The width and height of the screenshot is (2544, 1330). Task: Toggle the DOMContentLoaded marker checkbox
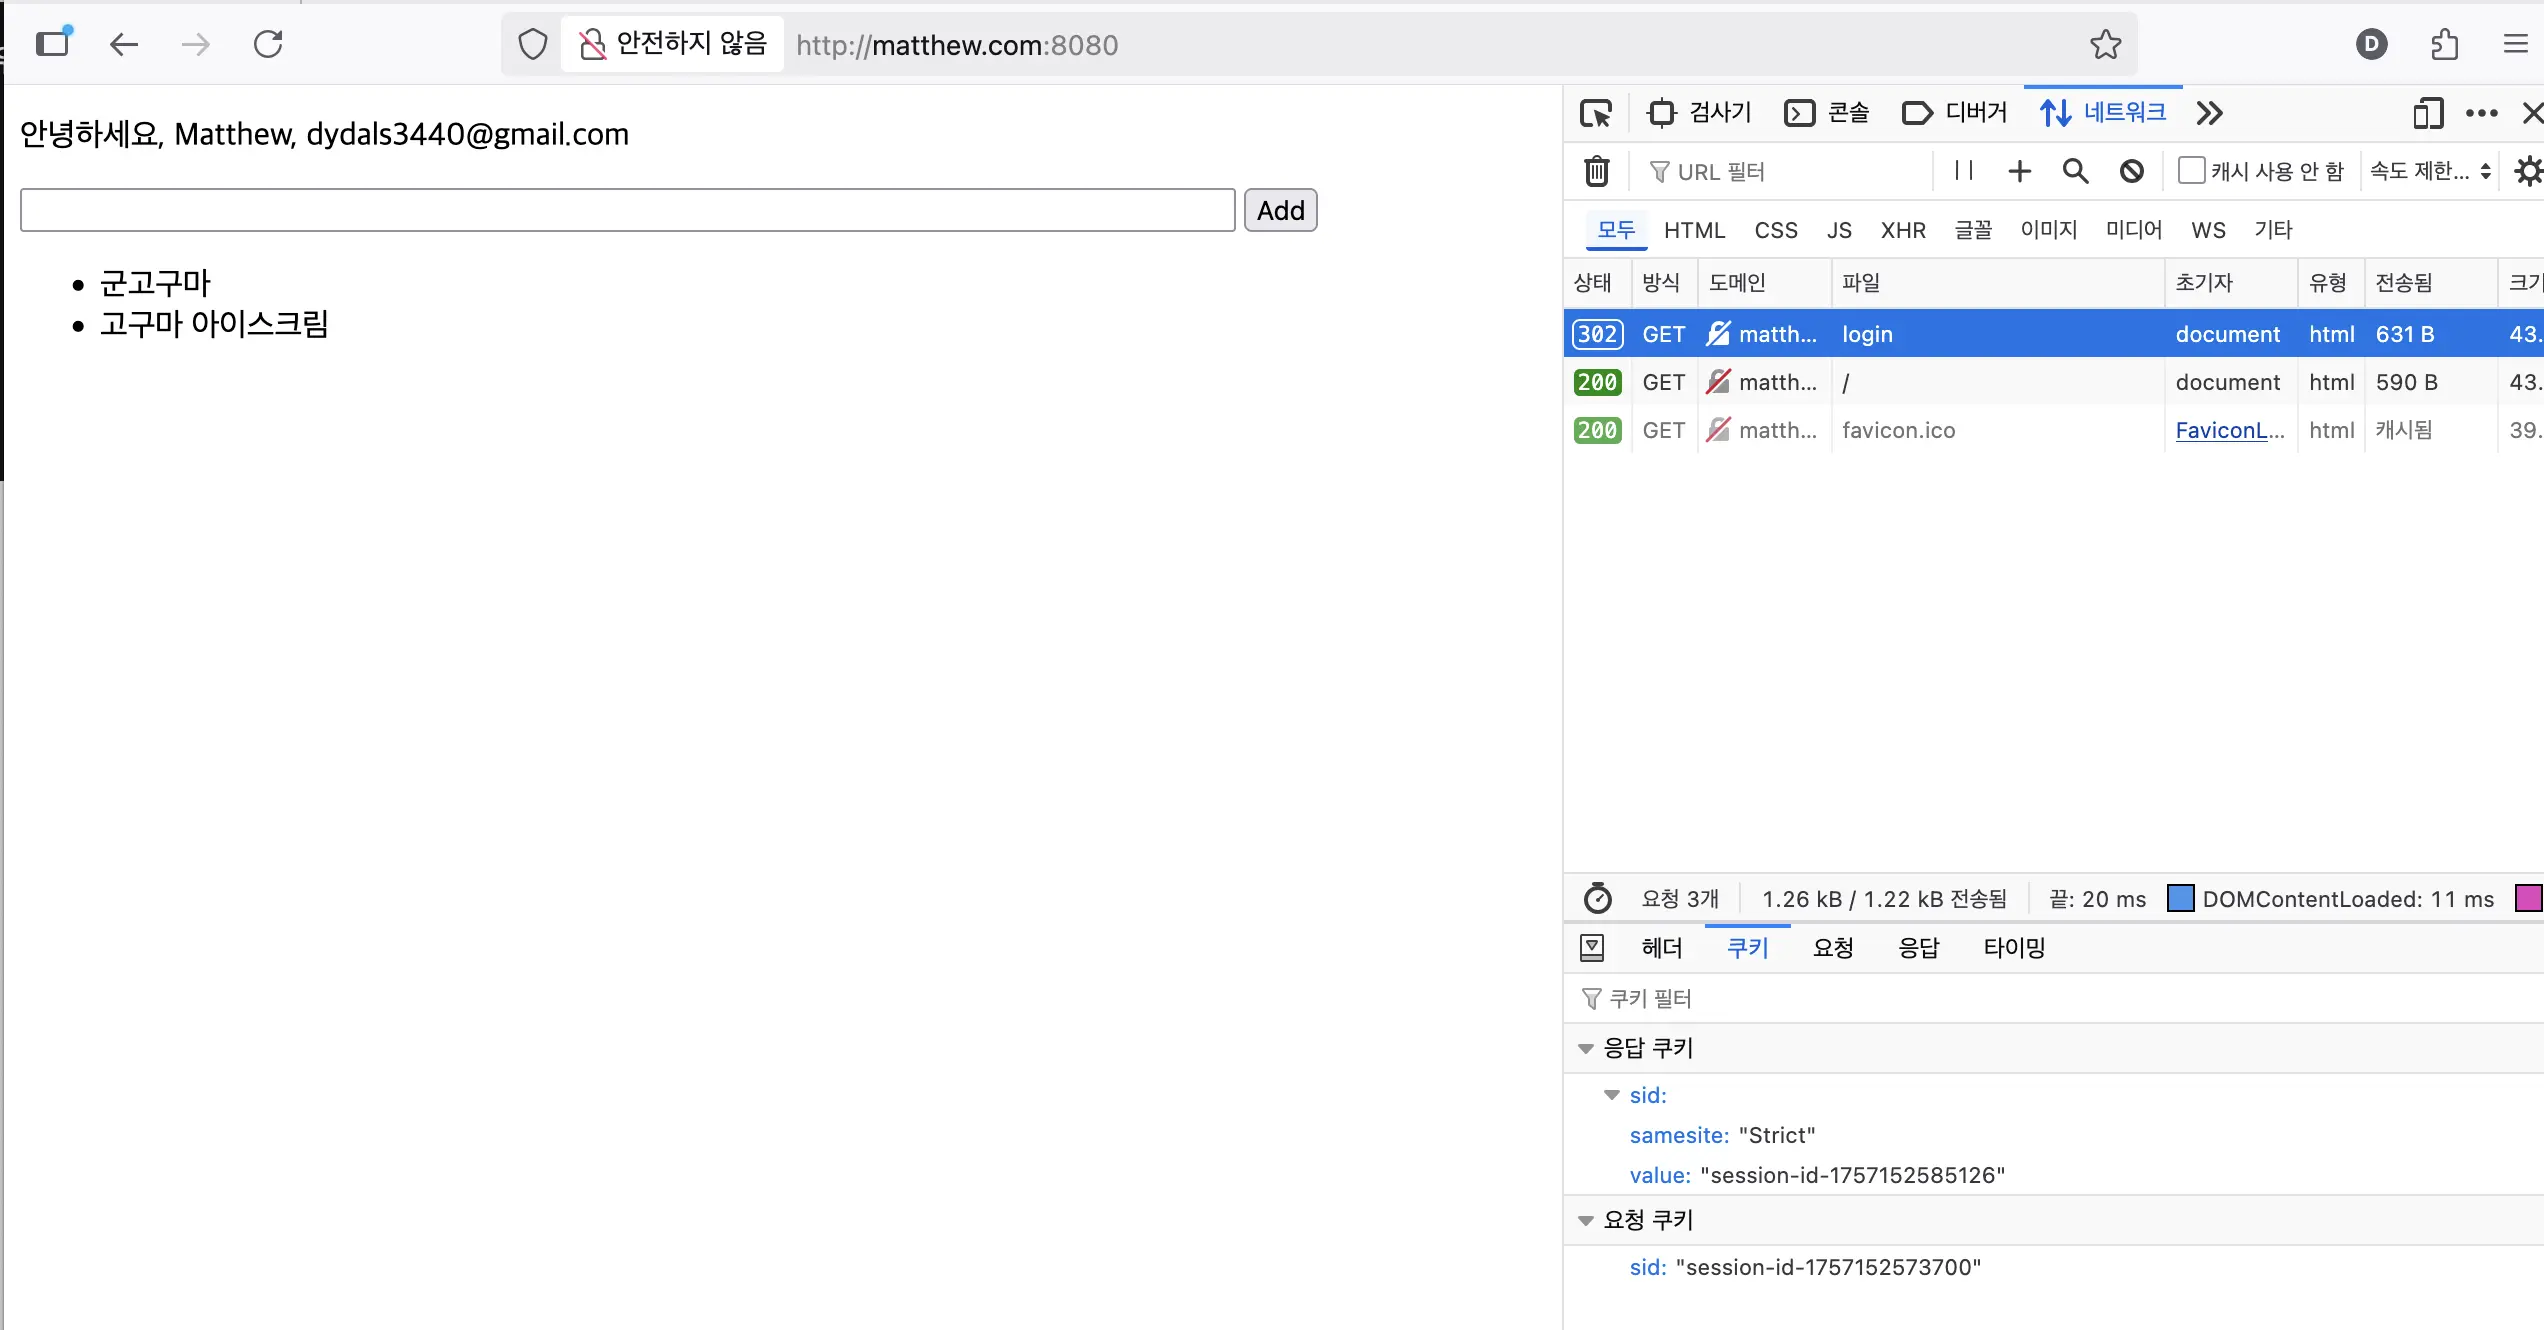[x=2180, y=898]
